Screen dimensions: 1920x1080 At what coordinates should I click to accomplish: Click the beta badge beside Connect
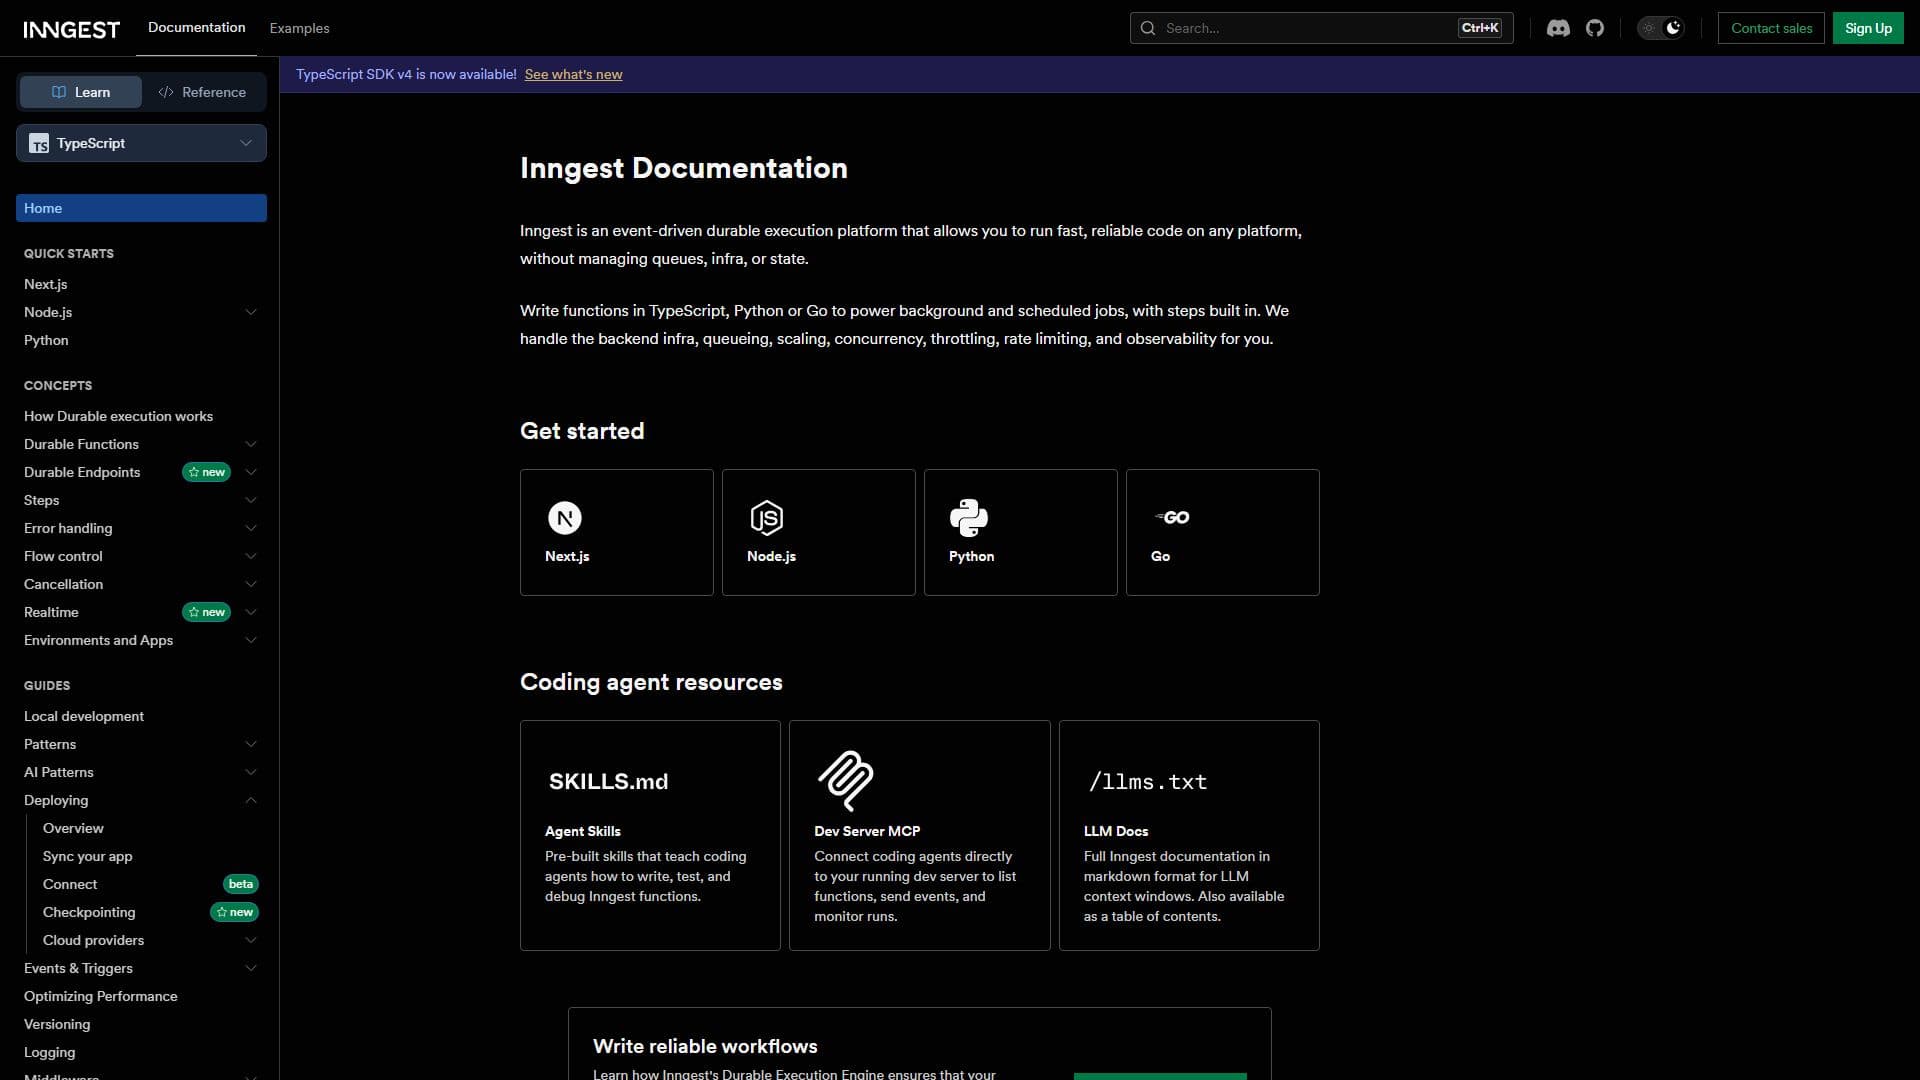(241, 884)
